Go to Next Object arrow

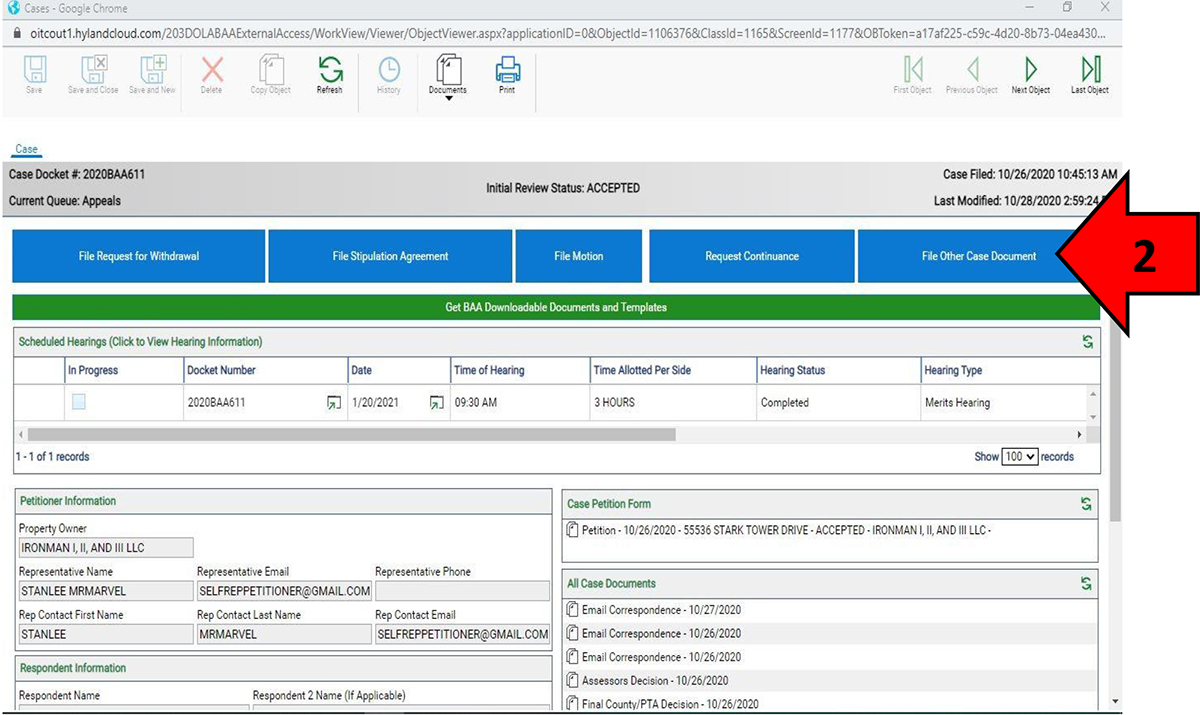coord(1030,73)
